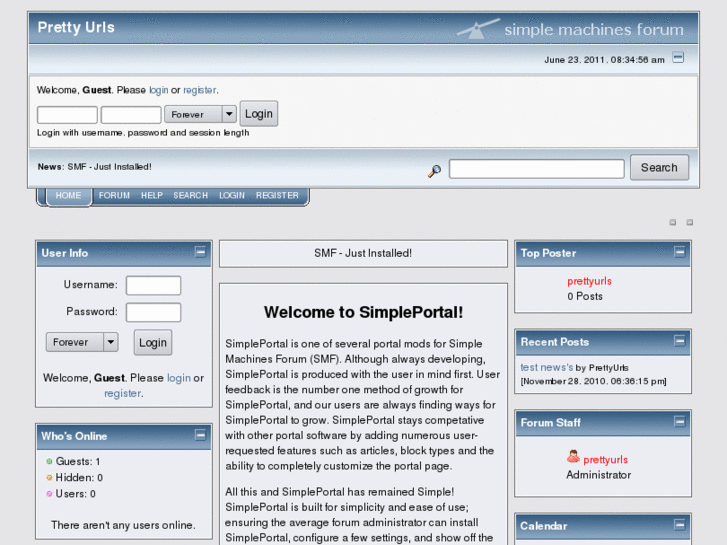Focus the User Info Password field

point(153,312)
